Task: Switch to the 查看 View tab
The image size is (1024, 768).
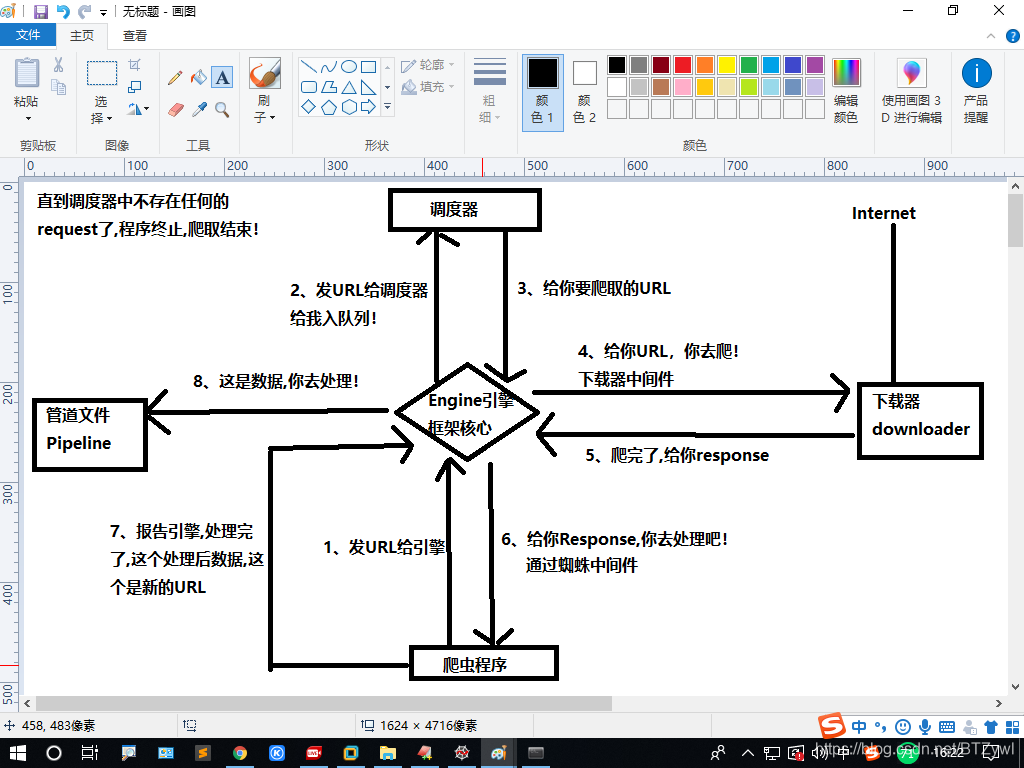Action: point(135,36)
